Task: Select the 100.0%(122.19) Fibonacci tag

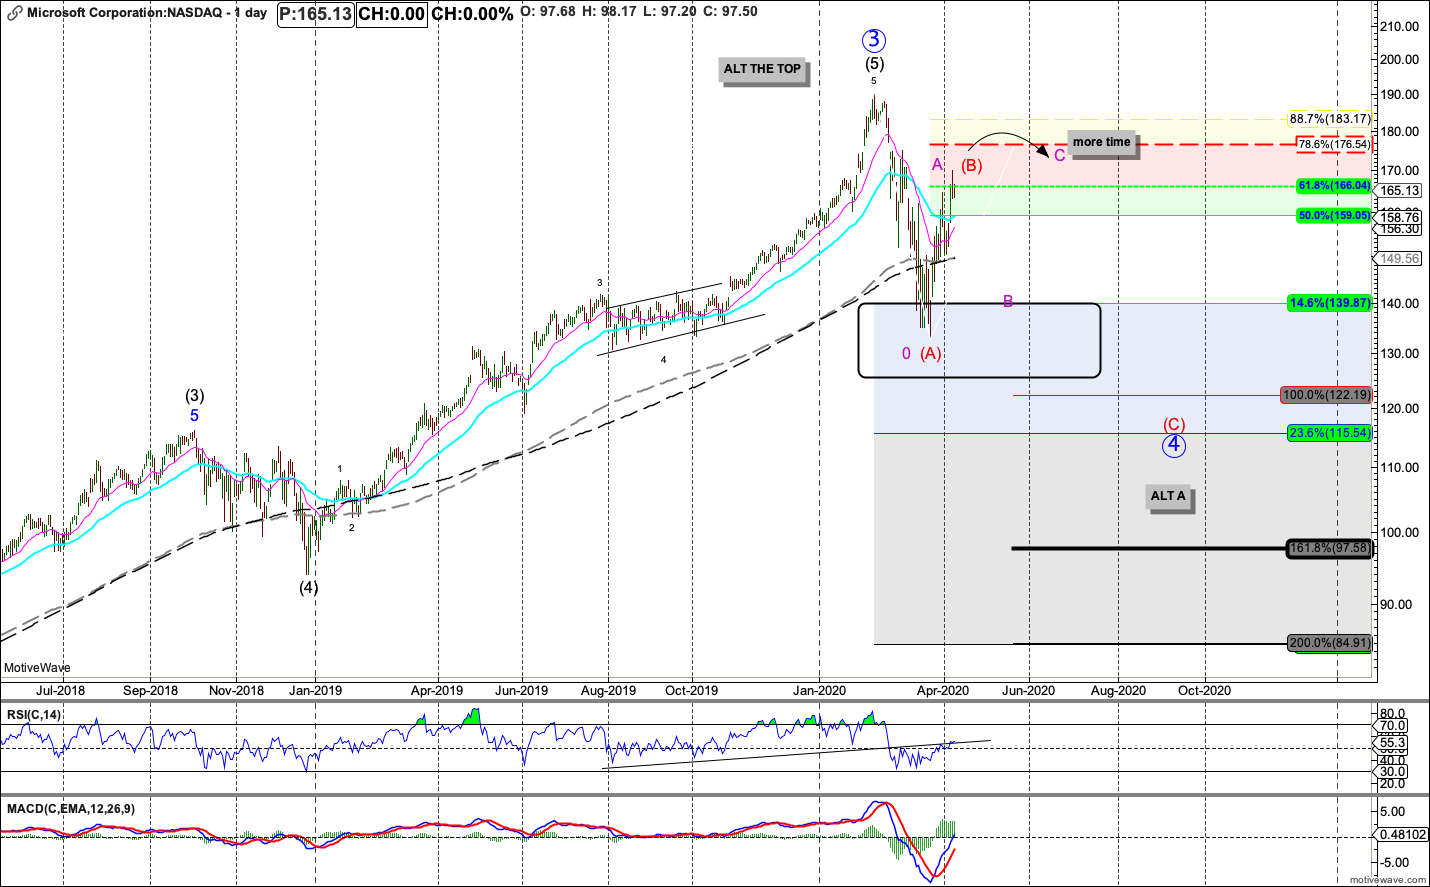Action: click(x=1326, y=395)
